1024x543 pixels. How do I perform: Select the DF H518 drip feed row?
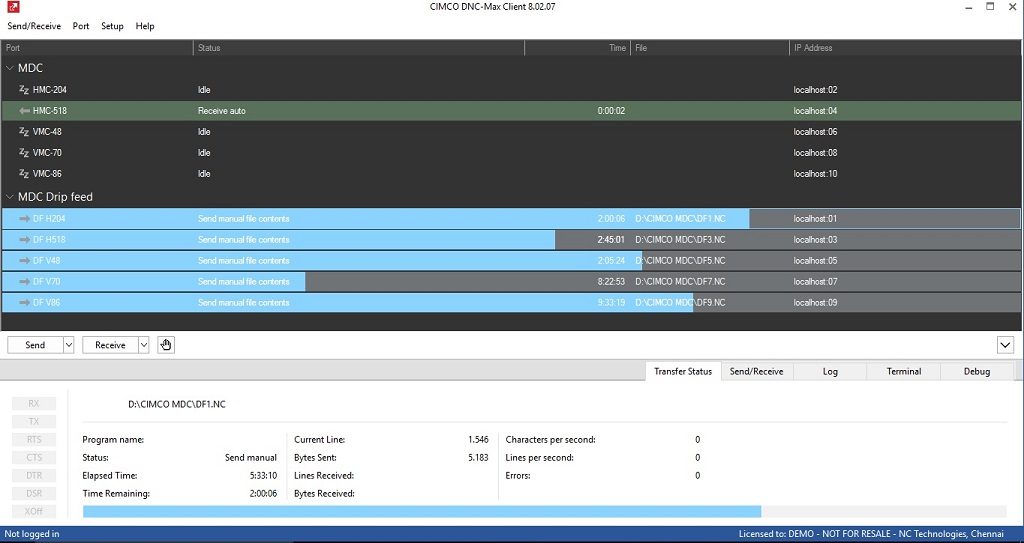coord(511,240)
